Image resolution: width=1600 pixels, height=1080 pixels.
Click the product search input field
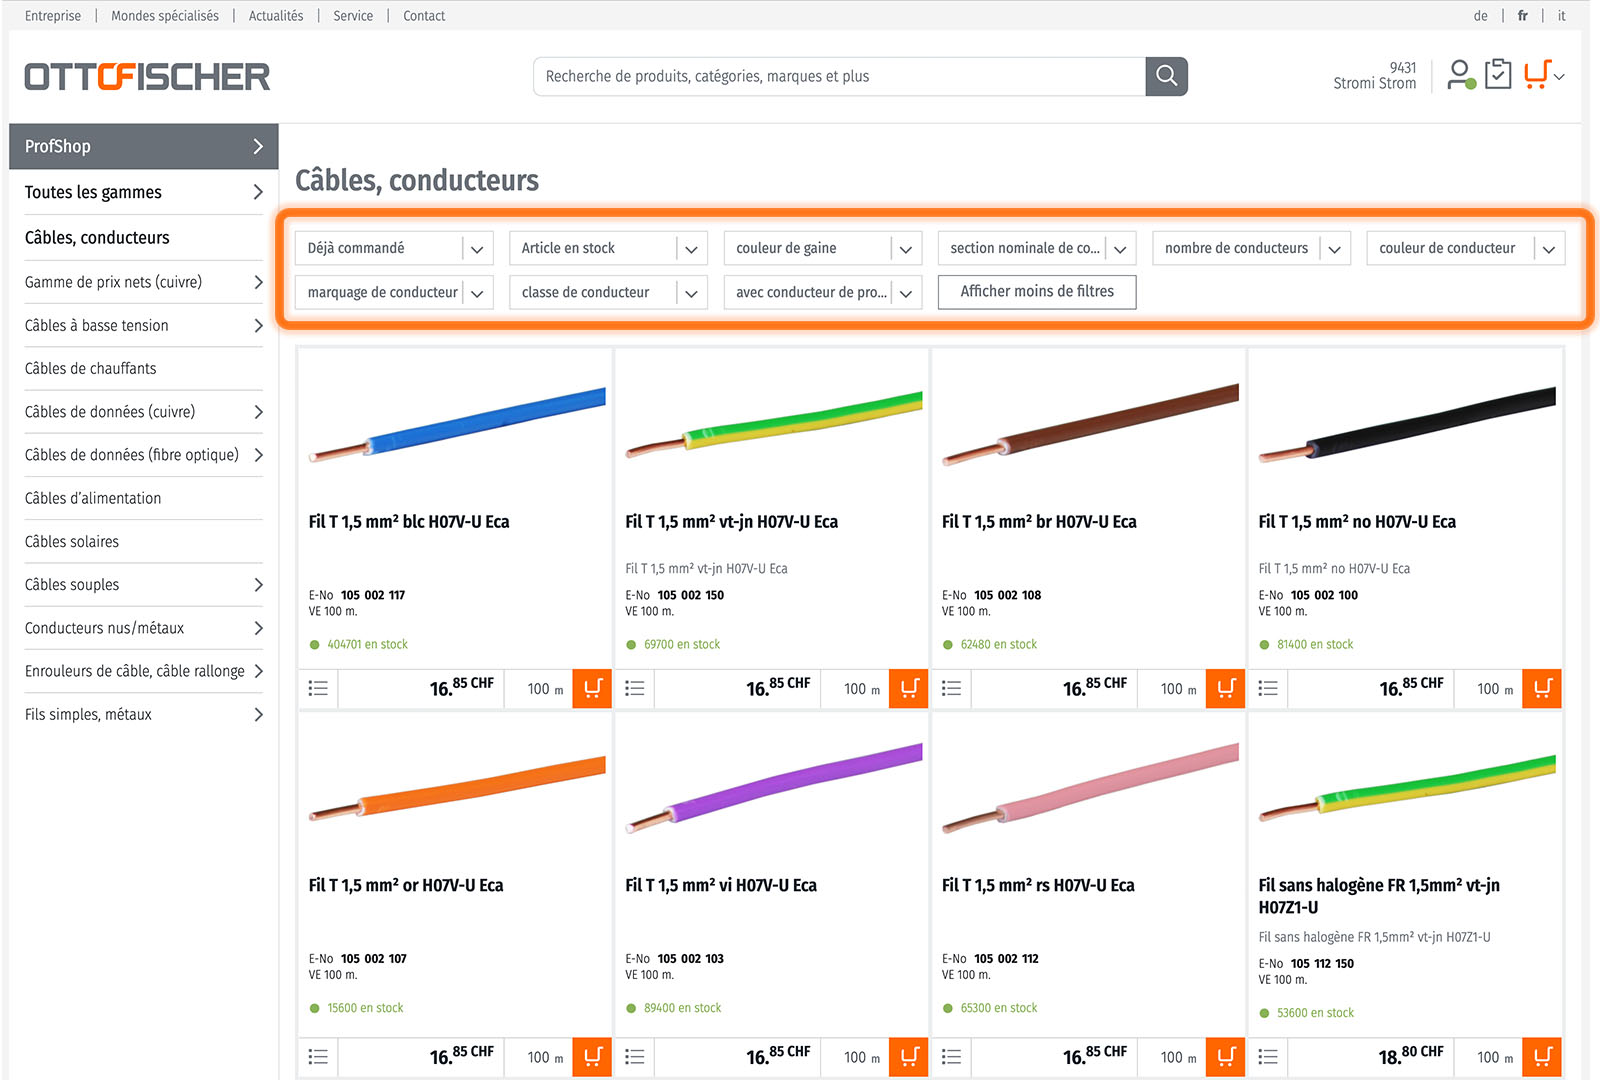point(840,76)
